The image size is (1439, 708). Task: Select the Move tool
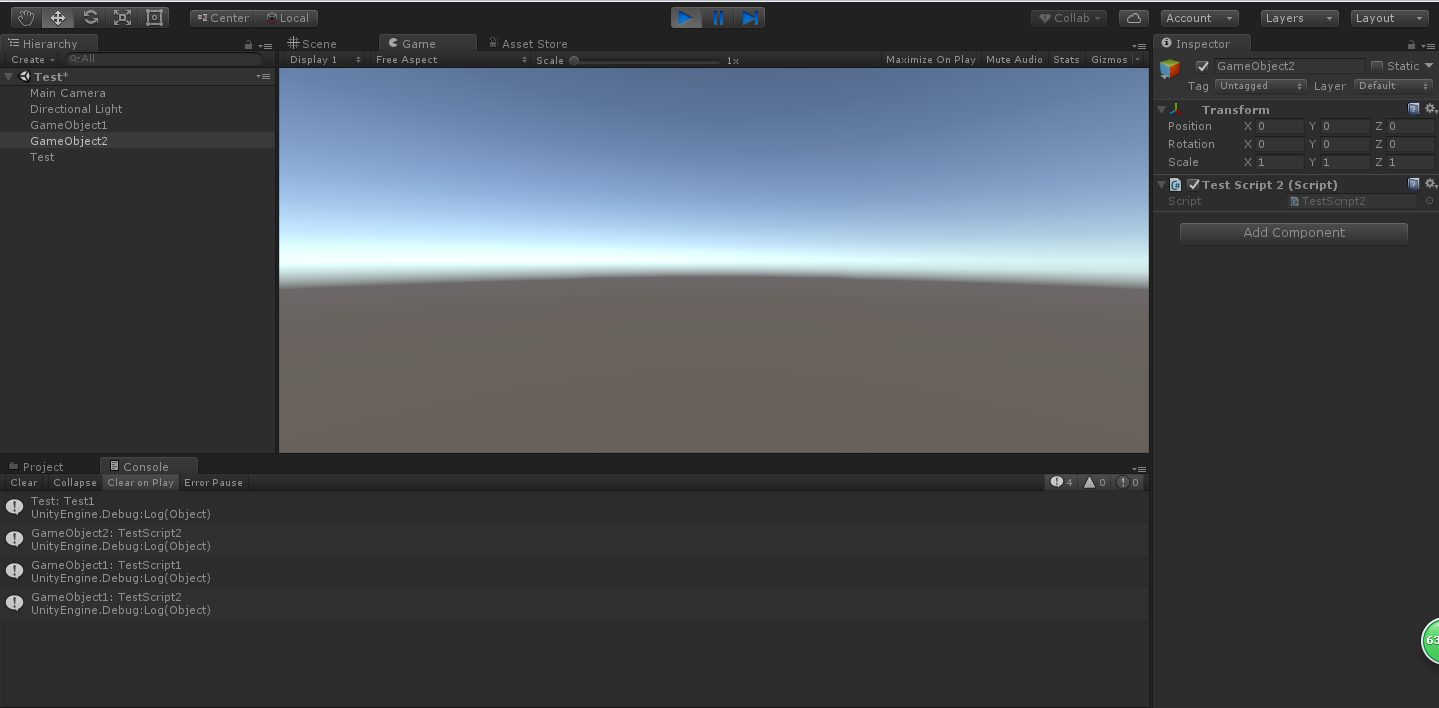point(57,17)
